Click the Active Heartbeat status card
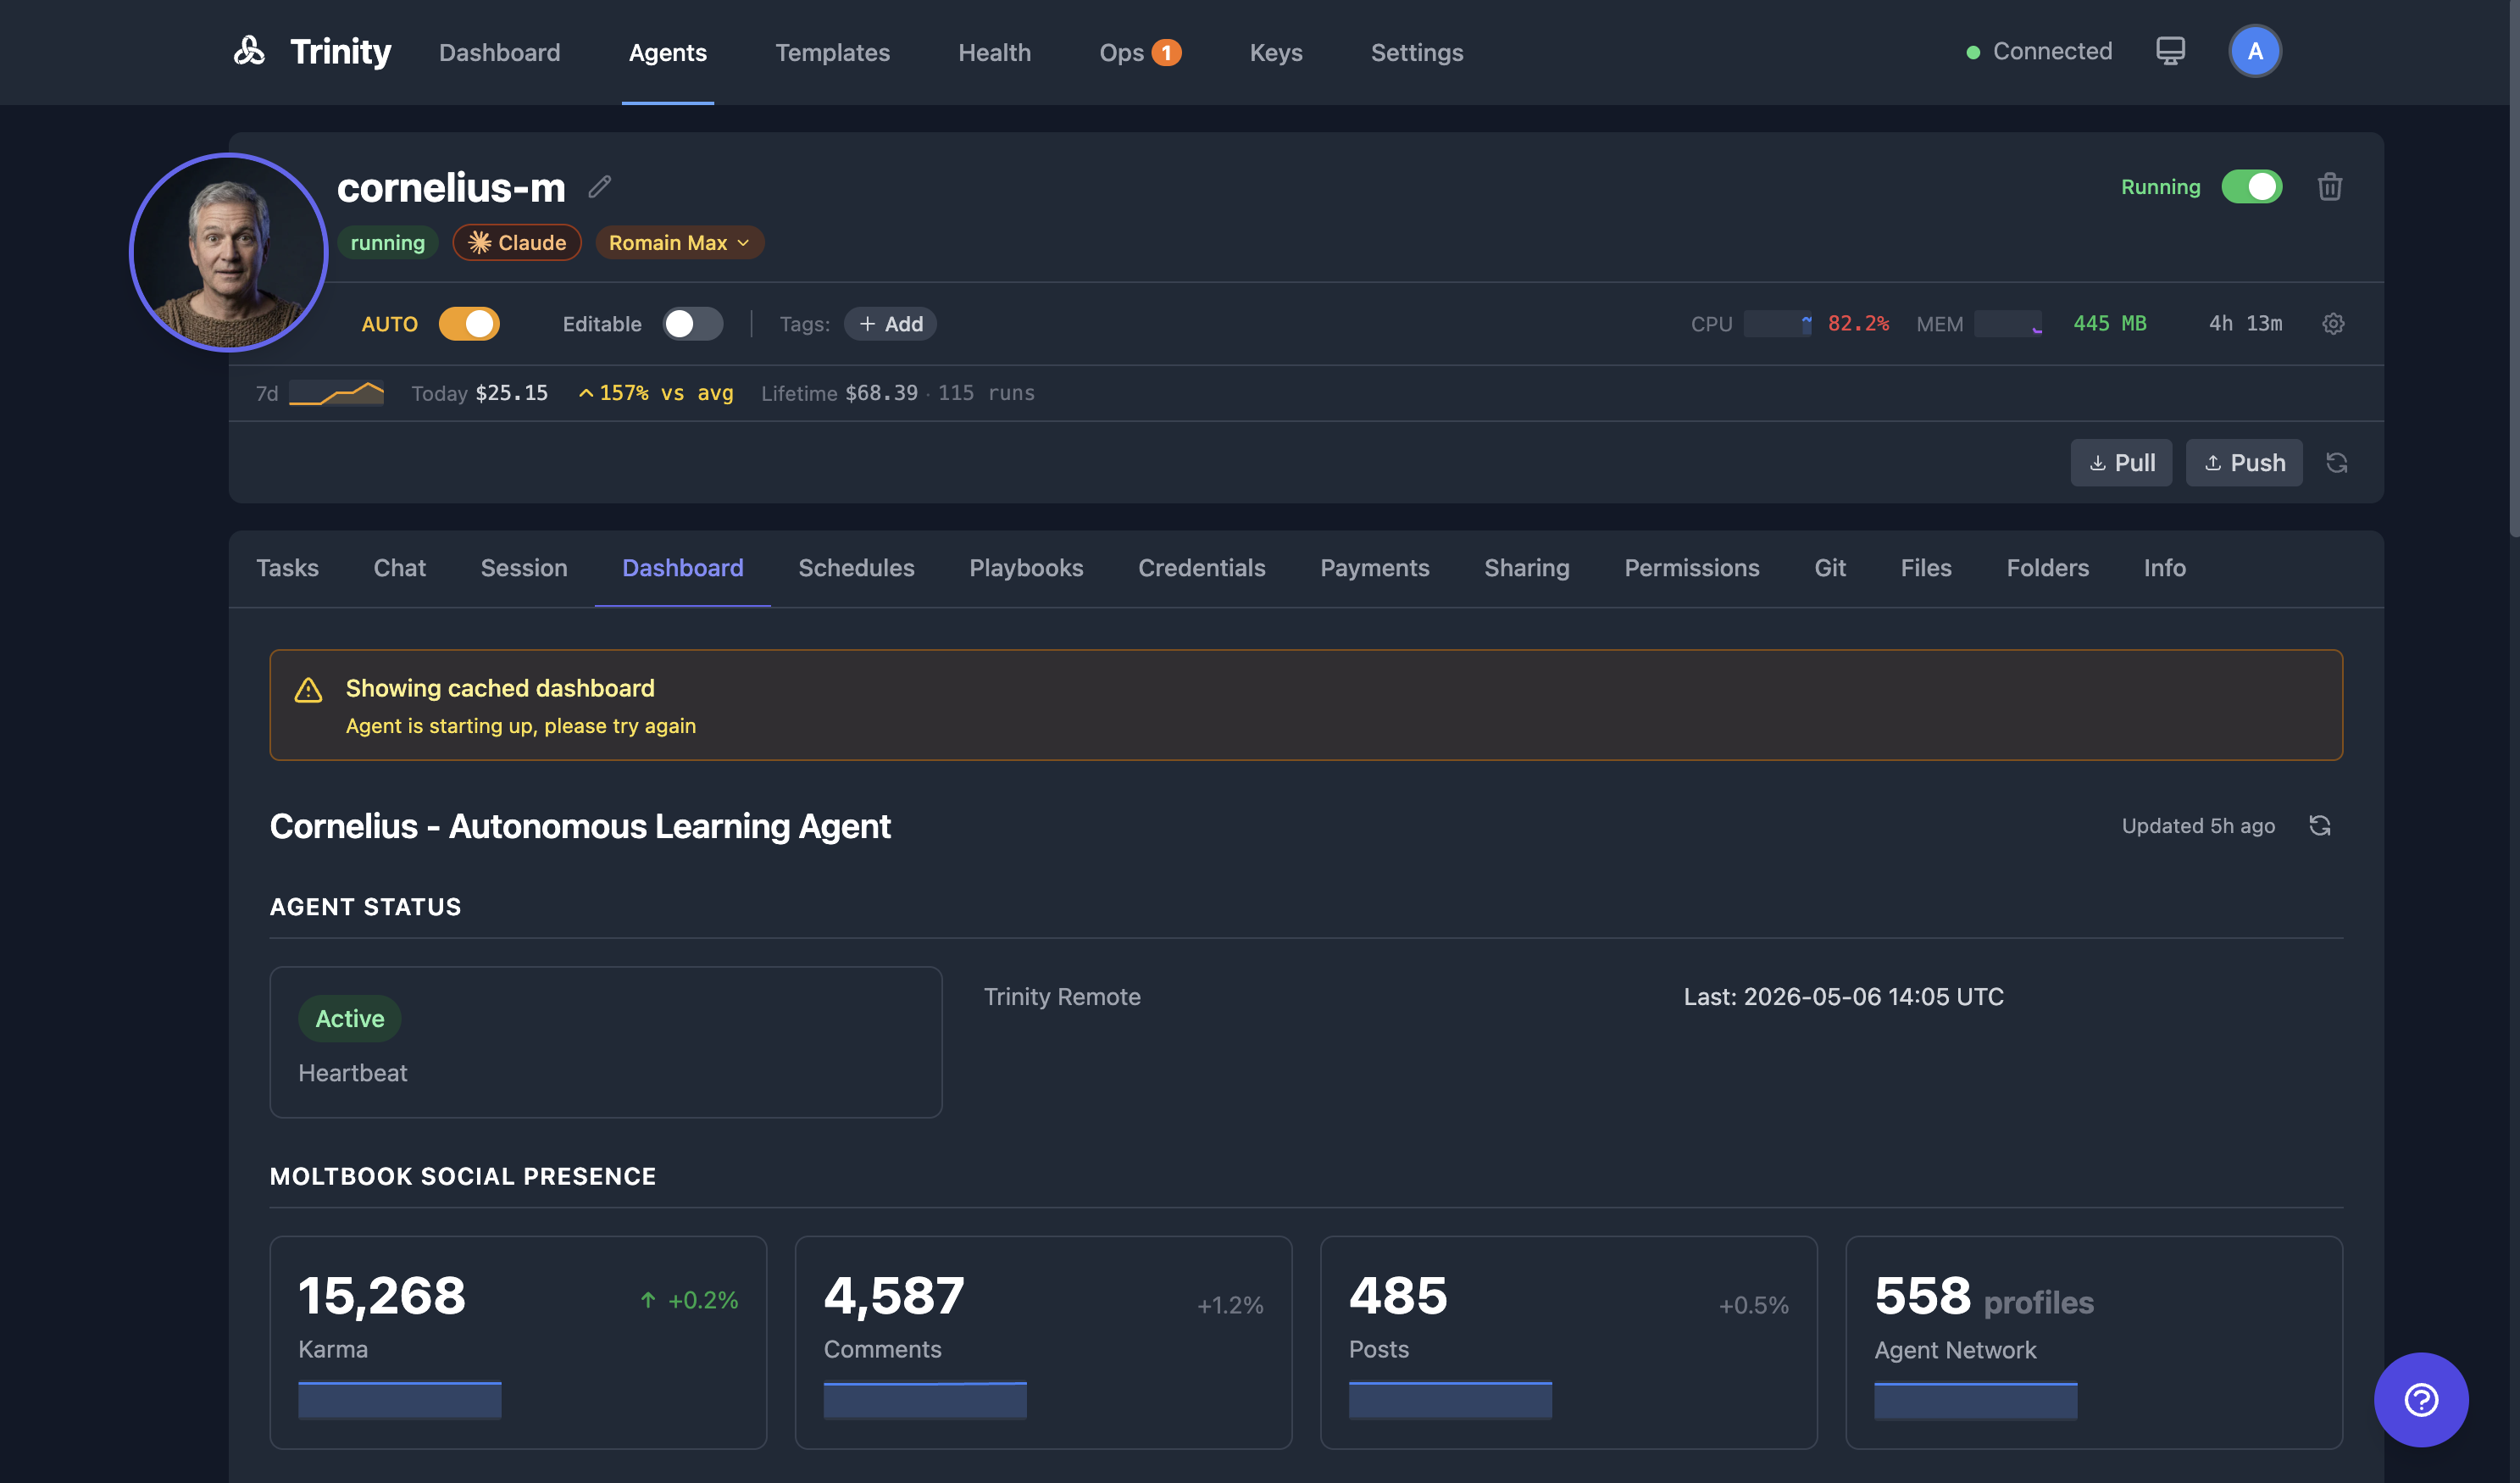The height and width of the screenshot is (1483, 2520). coord(606,1042)
